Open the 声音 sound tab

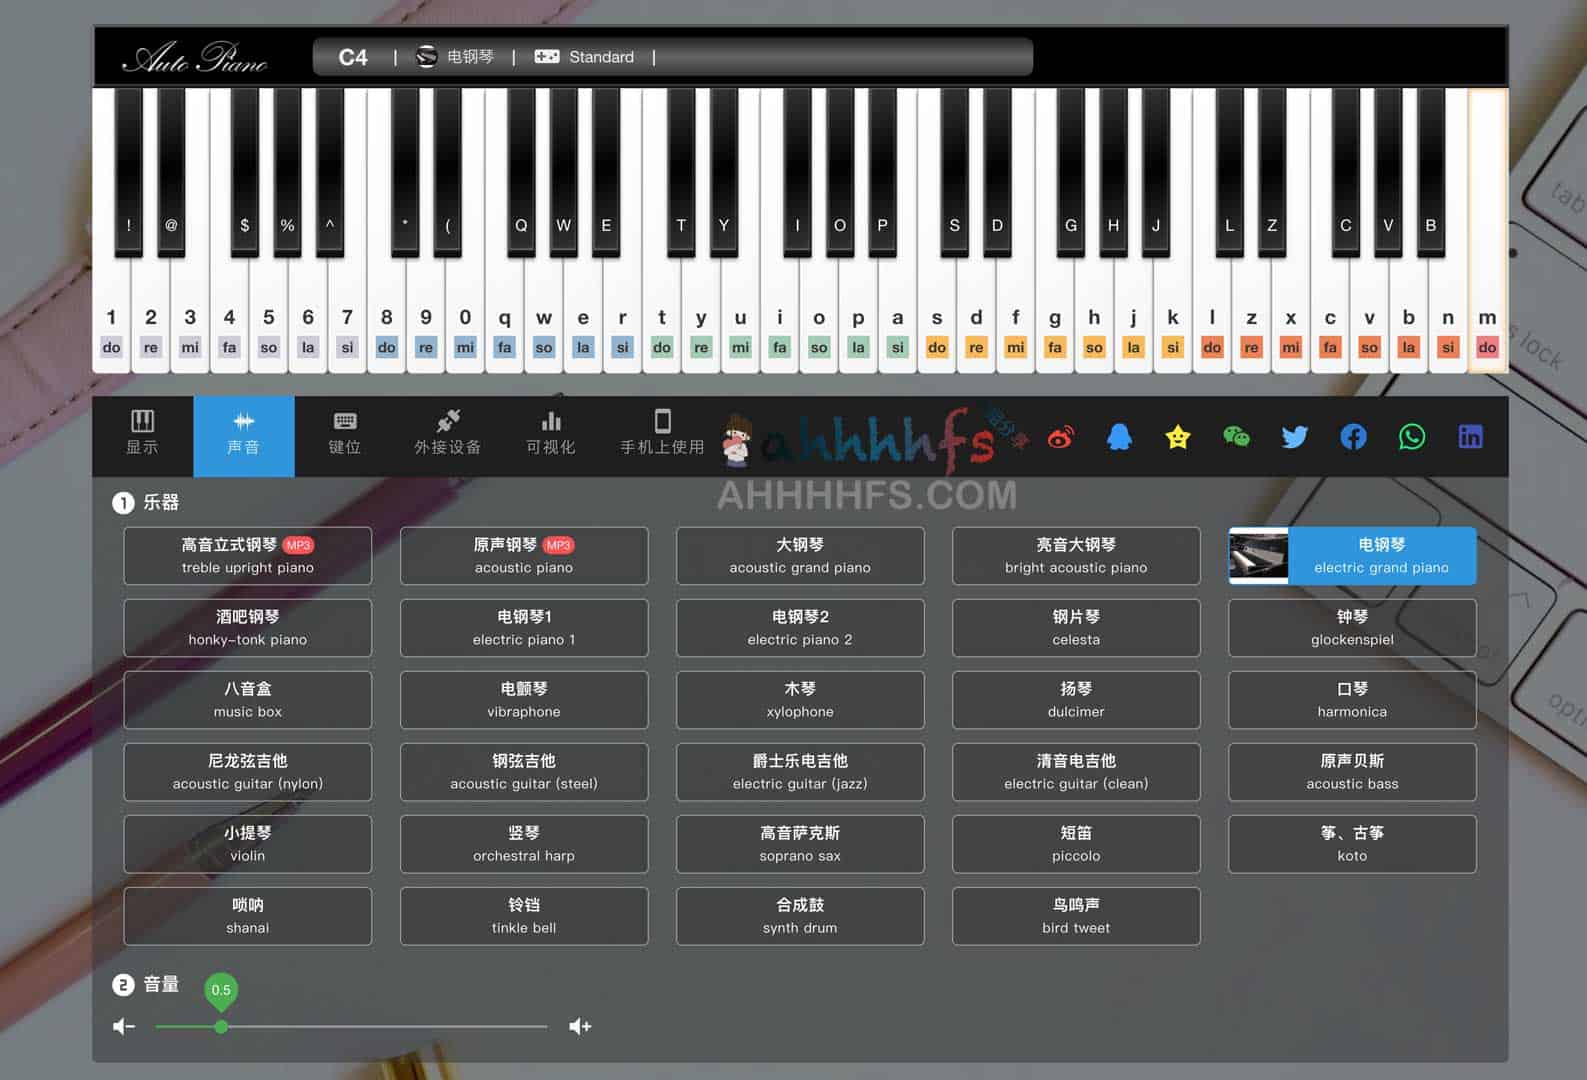[243, 436]
